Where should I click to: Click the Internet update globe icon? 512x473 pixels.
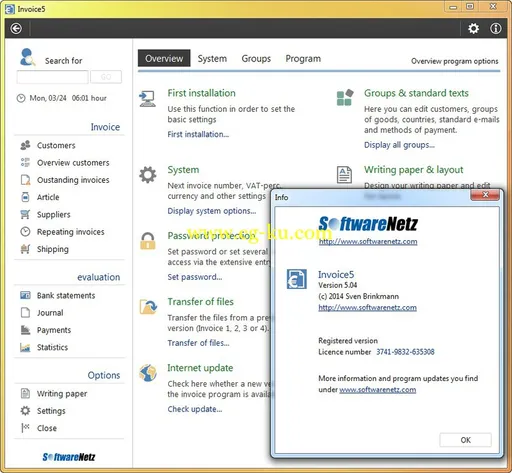148,373
